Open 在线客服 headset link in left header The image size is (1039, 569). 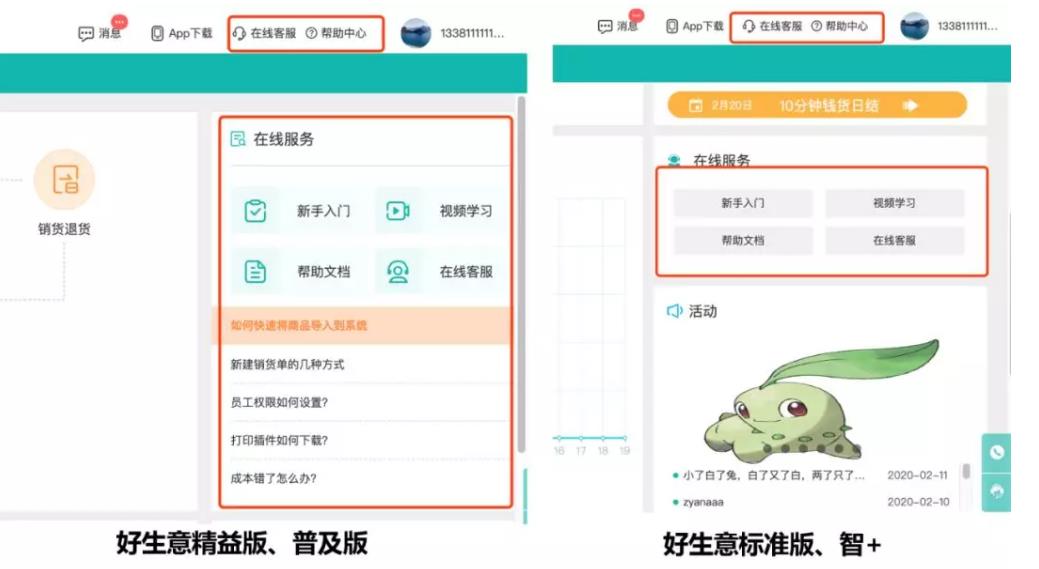click(264, 33)
